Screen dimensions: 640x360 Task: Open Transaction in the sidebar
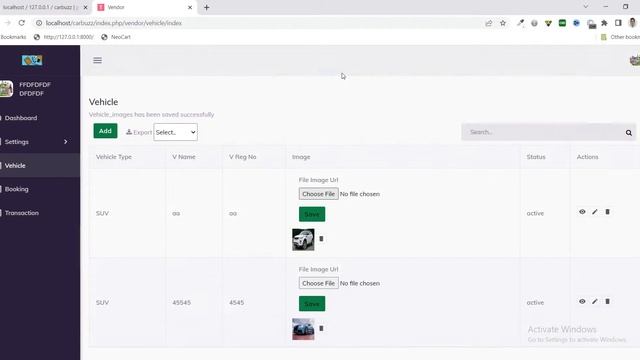pos(22,213)
